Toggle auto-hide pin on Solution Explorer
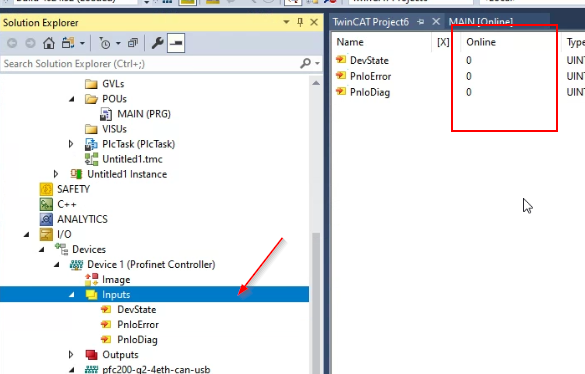The width and height of the screenshot is (585, 374). pyautogui.click(x=300, y=22)
